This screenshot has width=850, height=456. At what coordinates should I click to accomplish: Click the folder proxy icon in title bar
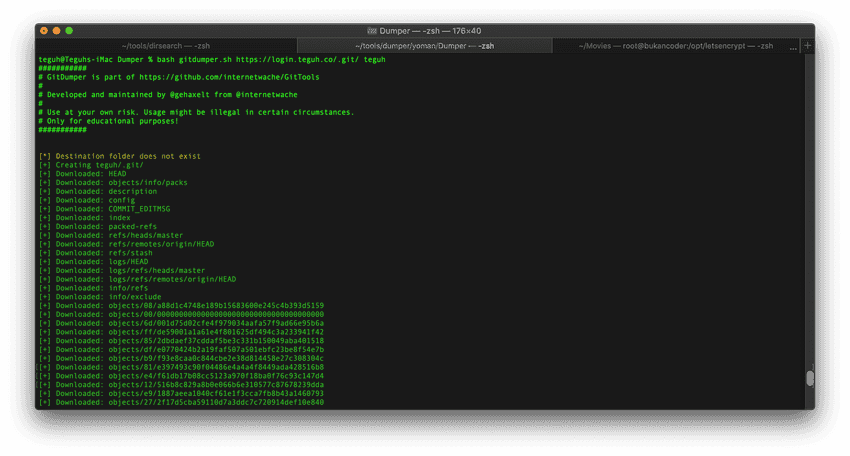coord(372,31)
